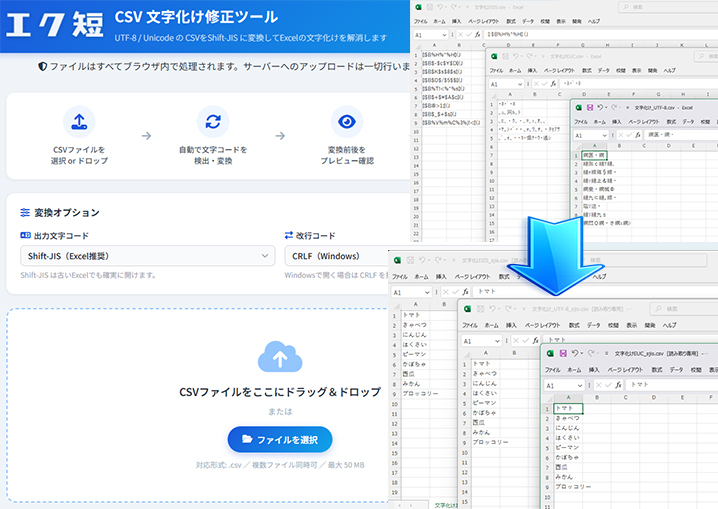This screenshot has width=718, height=509.
Task: Click Save icon in 文字化けEUC_sjis.csv window
Action: 563,353
